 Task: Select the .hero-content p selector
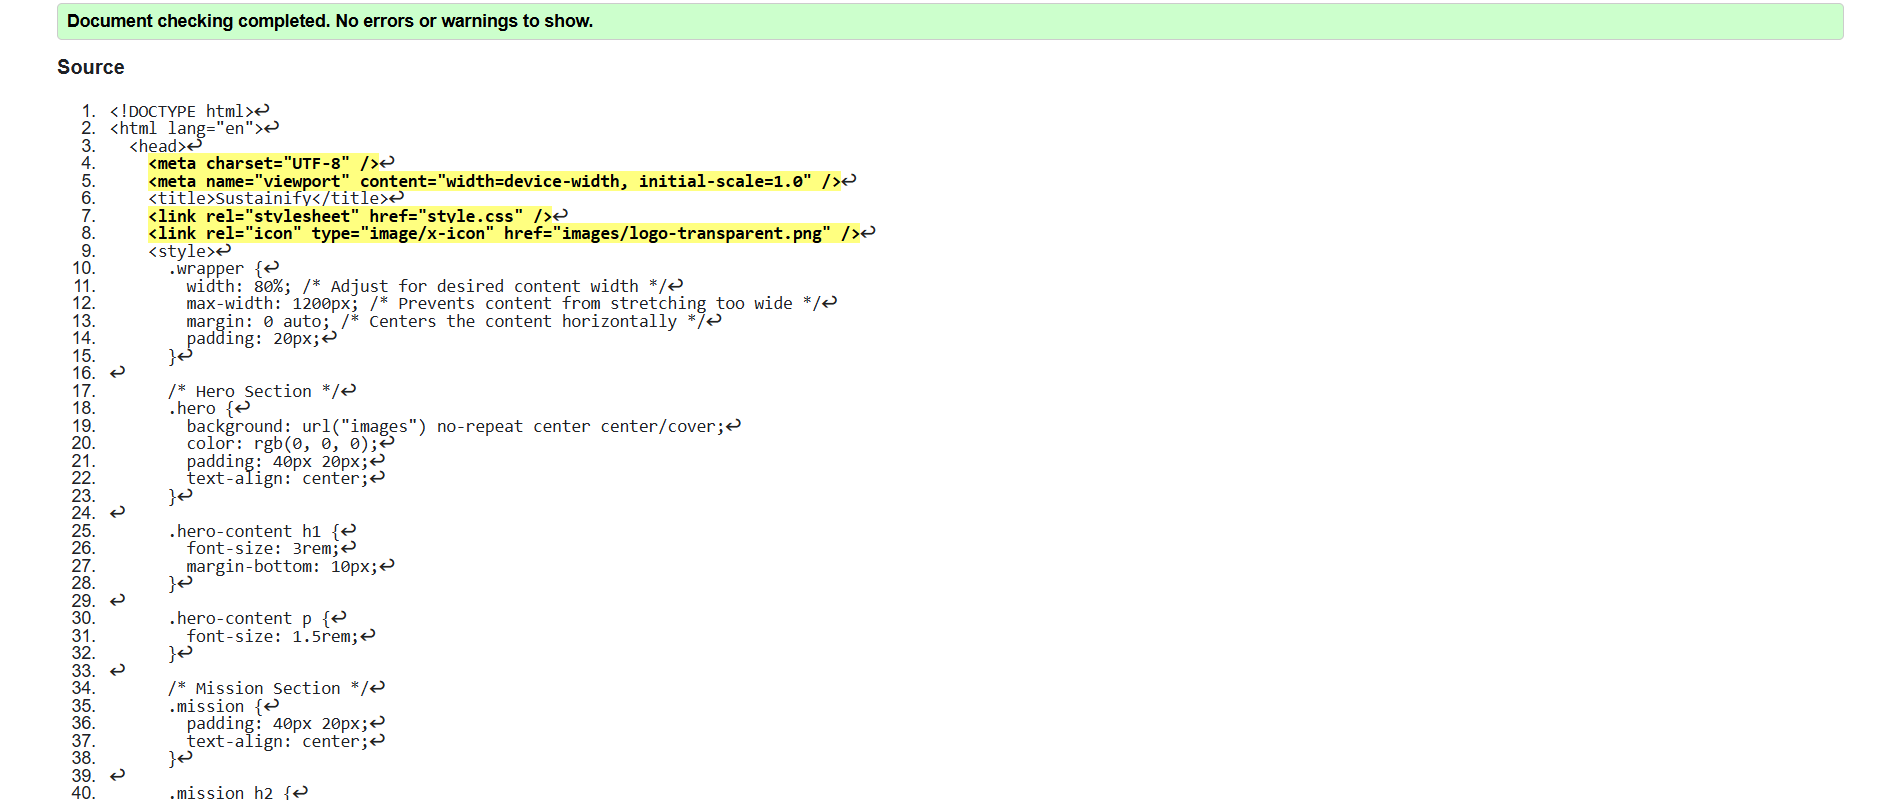click(257, 618)
